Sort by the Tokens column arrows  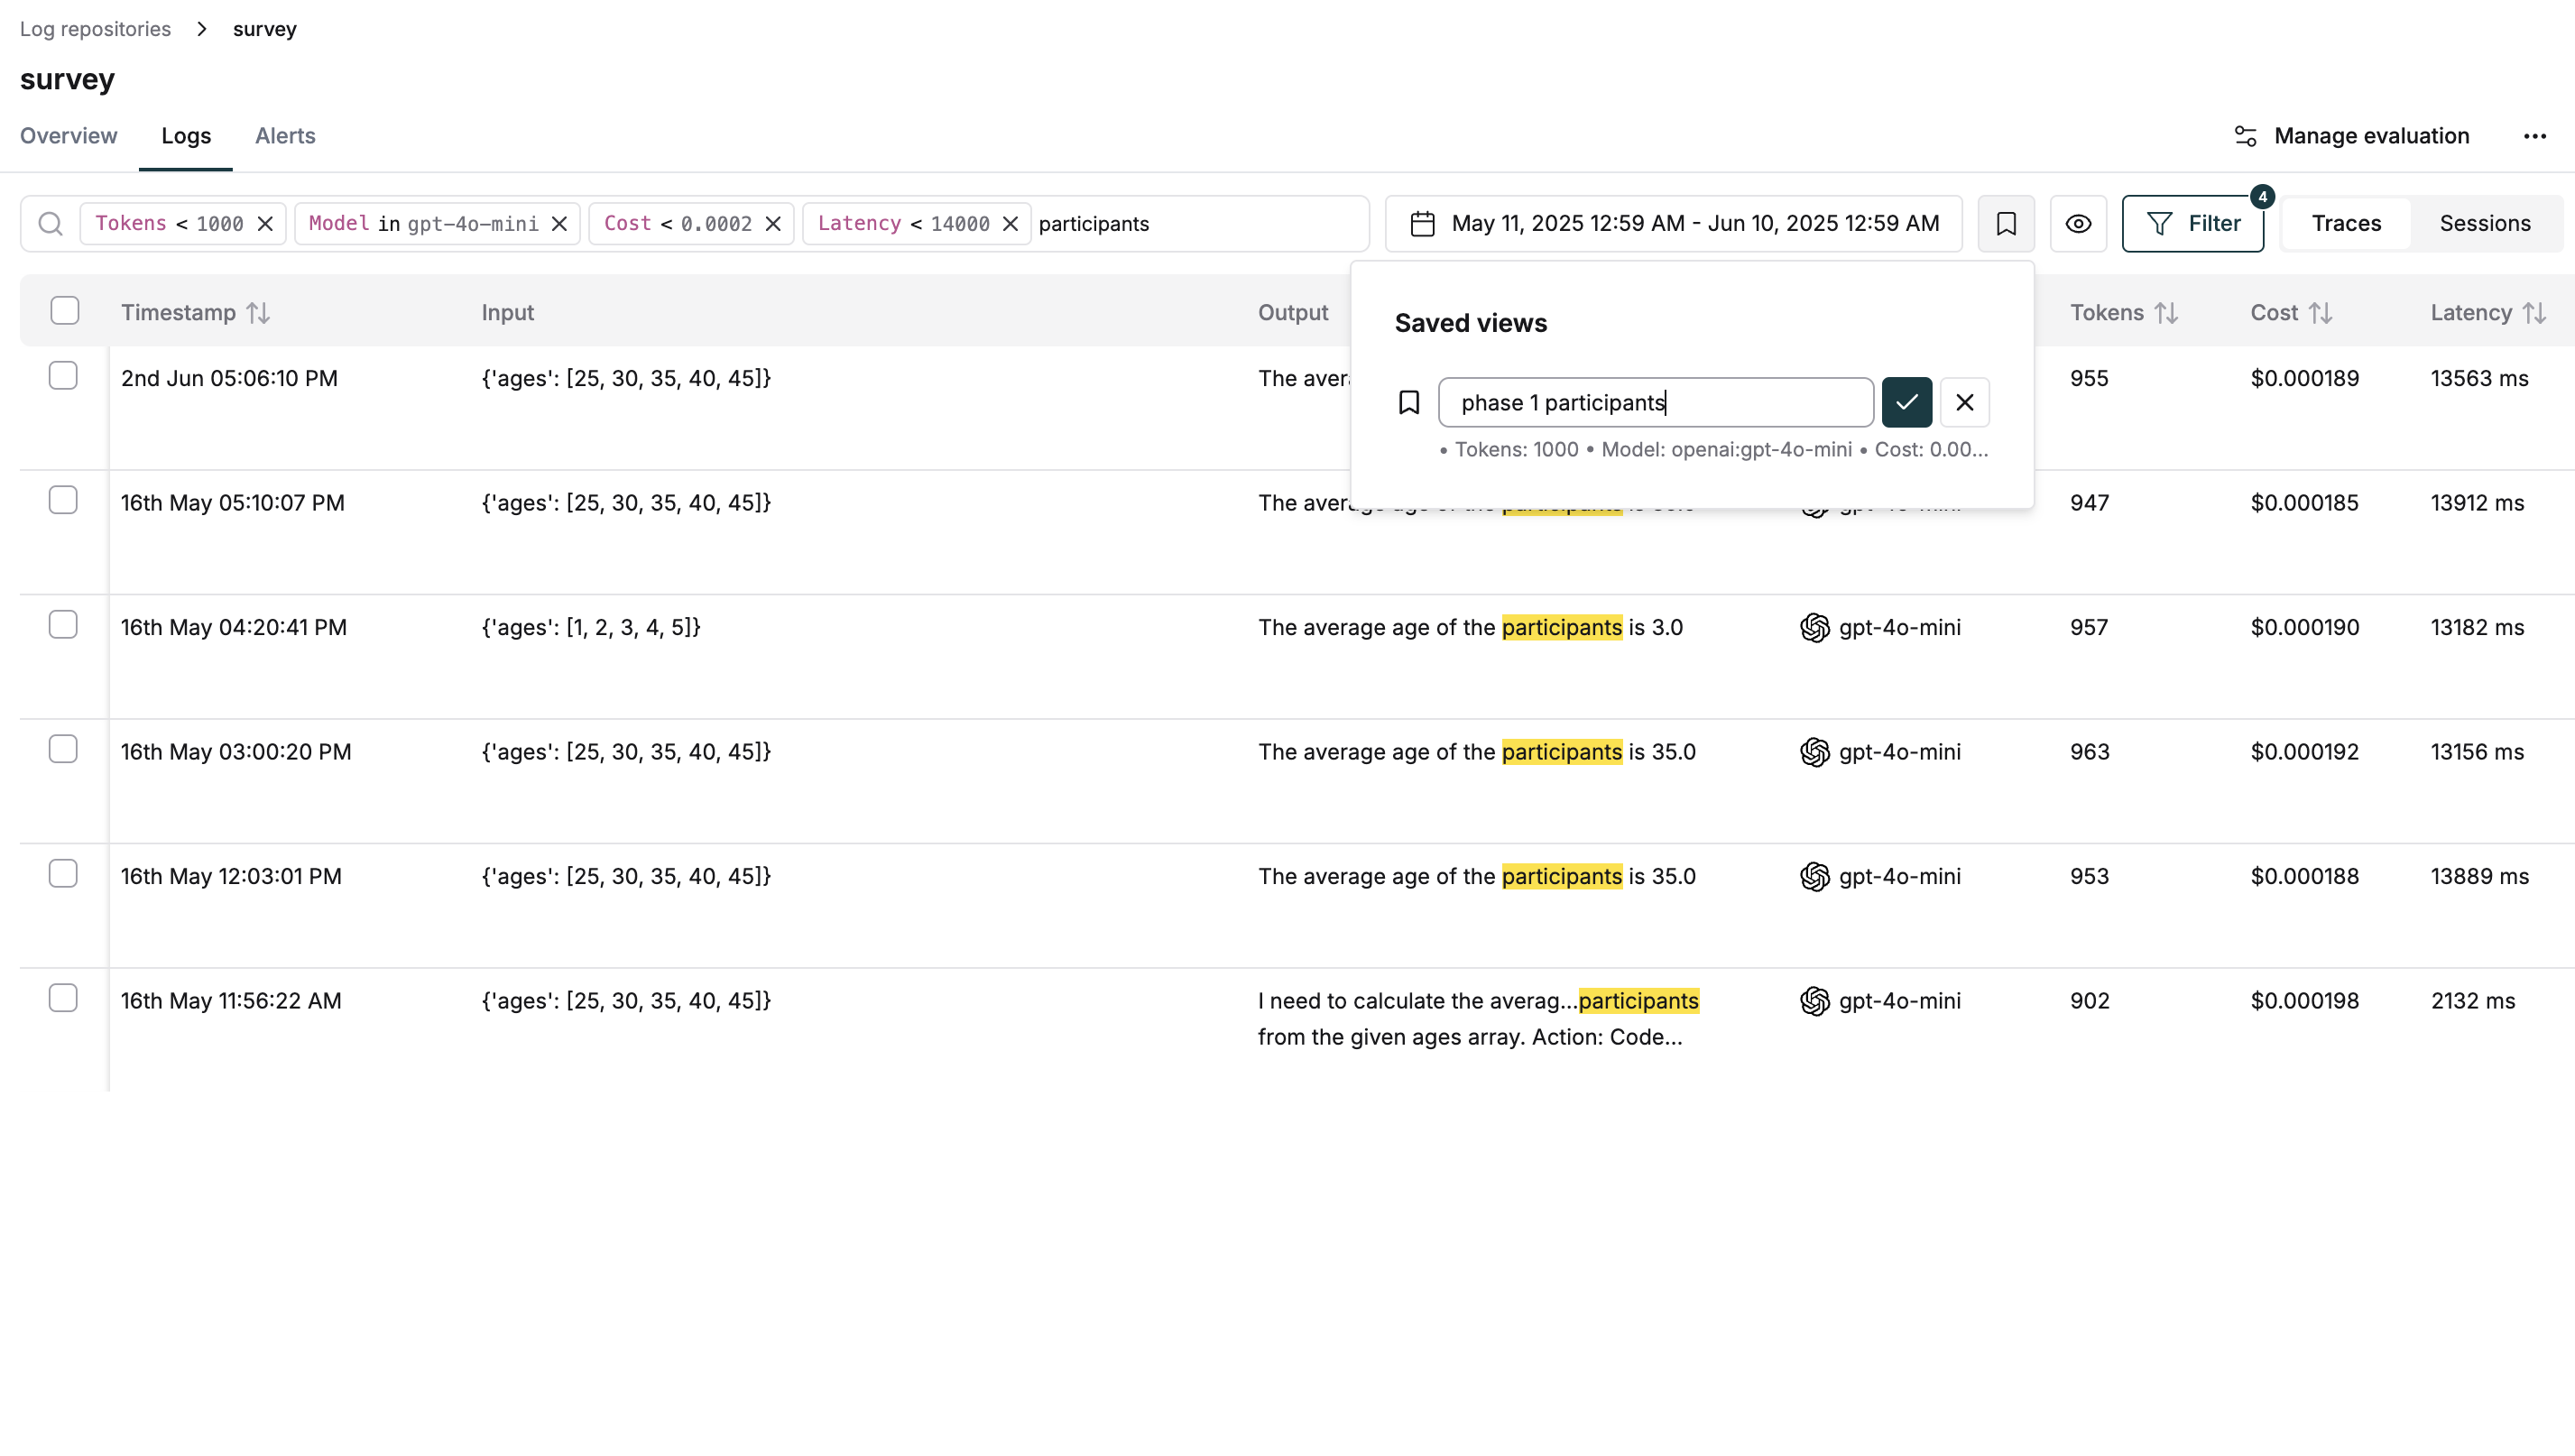[2166, 313]
